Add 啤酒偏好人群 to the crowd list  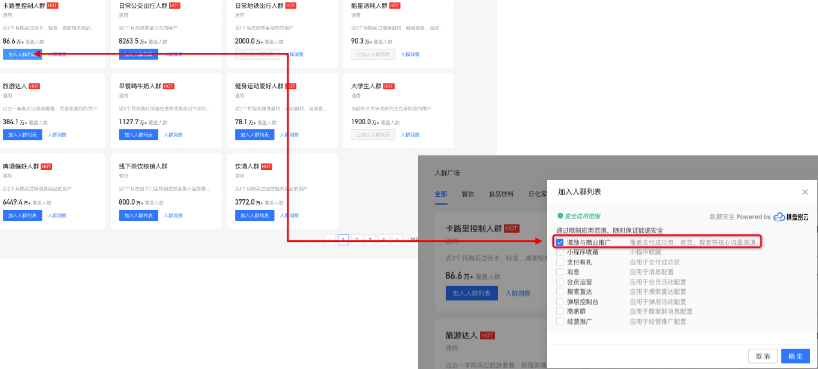click(x=22, y=215)
